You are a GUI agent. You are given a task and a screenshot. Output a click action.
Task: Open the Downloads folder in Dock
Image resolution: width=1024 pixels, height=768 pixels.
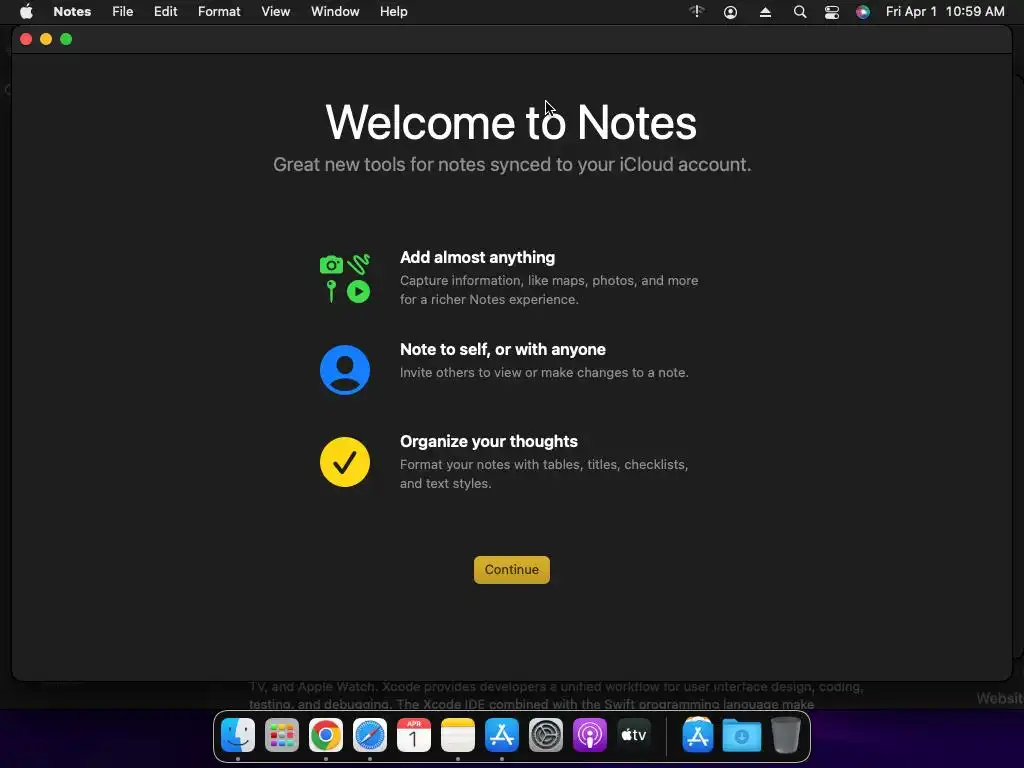pyautogui.click(x=742, y=735)
